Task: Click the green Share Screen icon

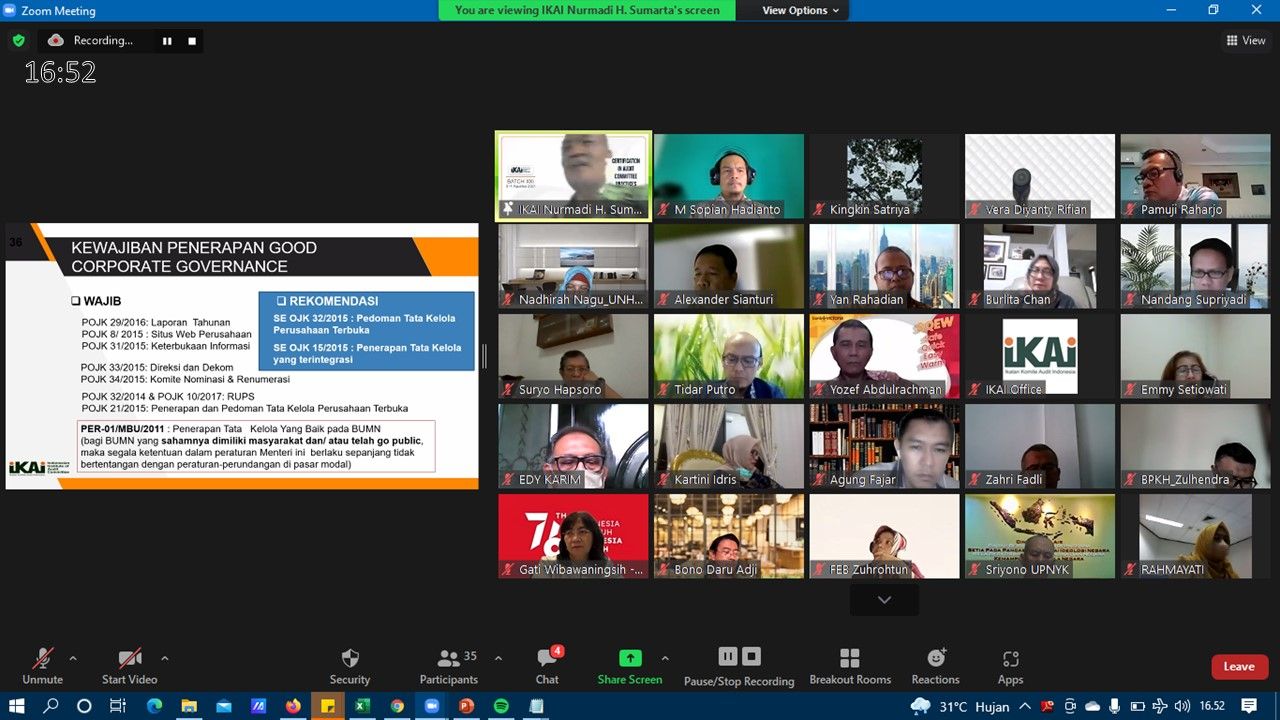Action: [x=630, y=658]
